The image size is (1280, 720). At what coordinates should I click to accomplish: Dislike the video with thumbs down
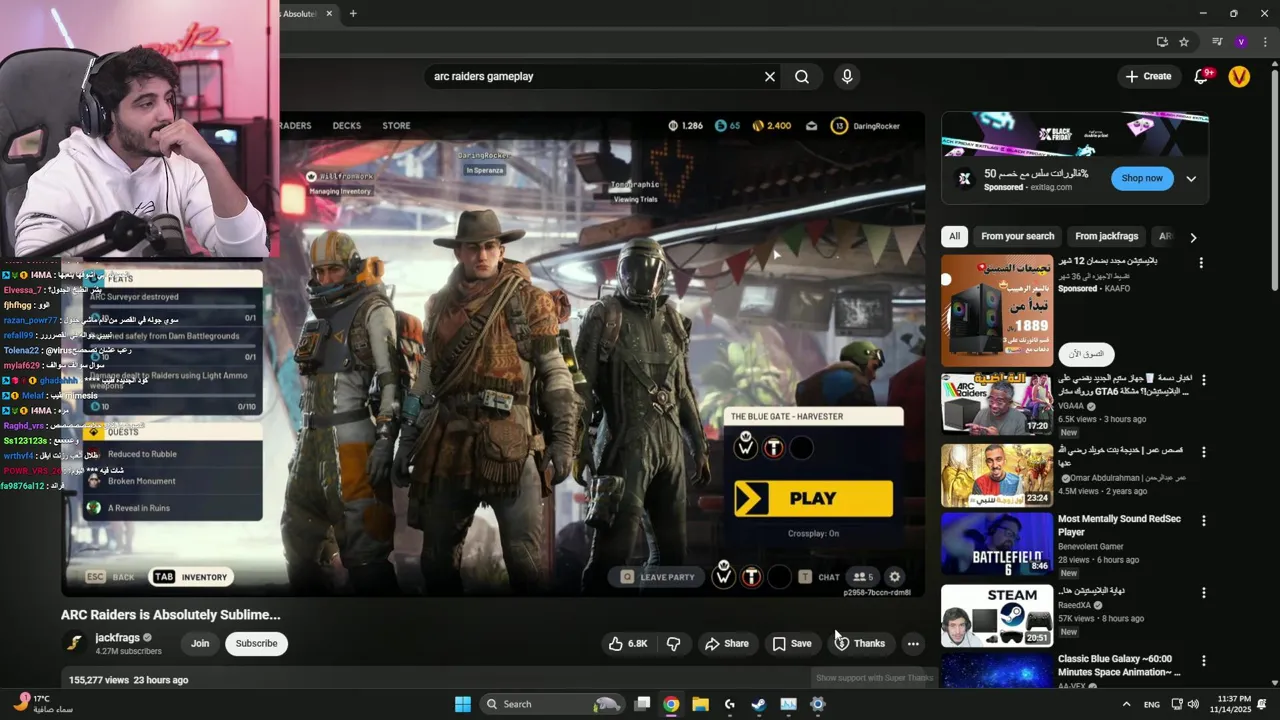click(673, 644)
